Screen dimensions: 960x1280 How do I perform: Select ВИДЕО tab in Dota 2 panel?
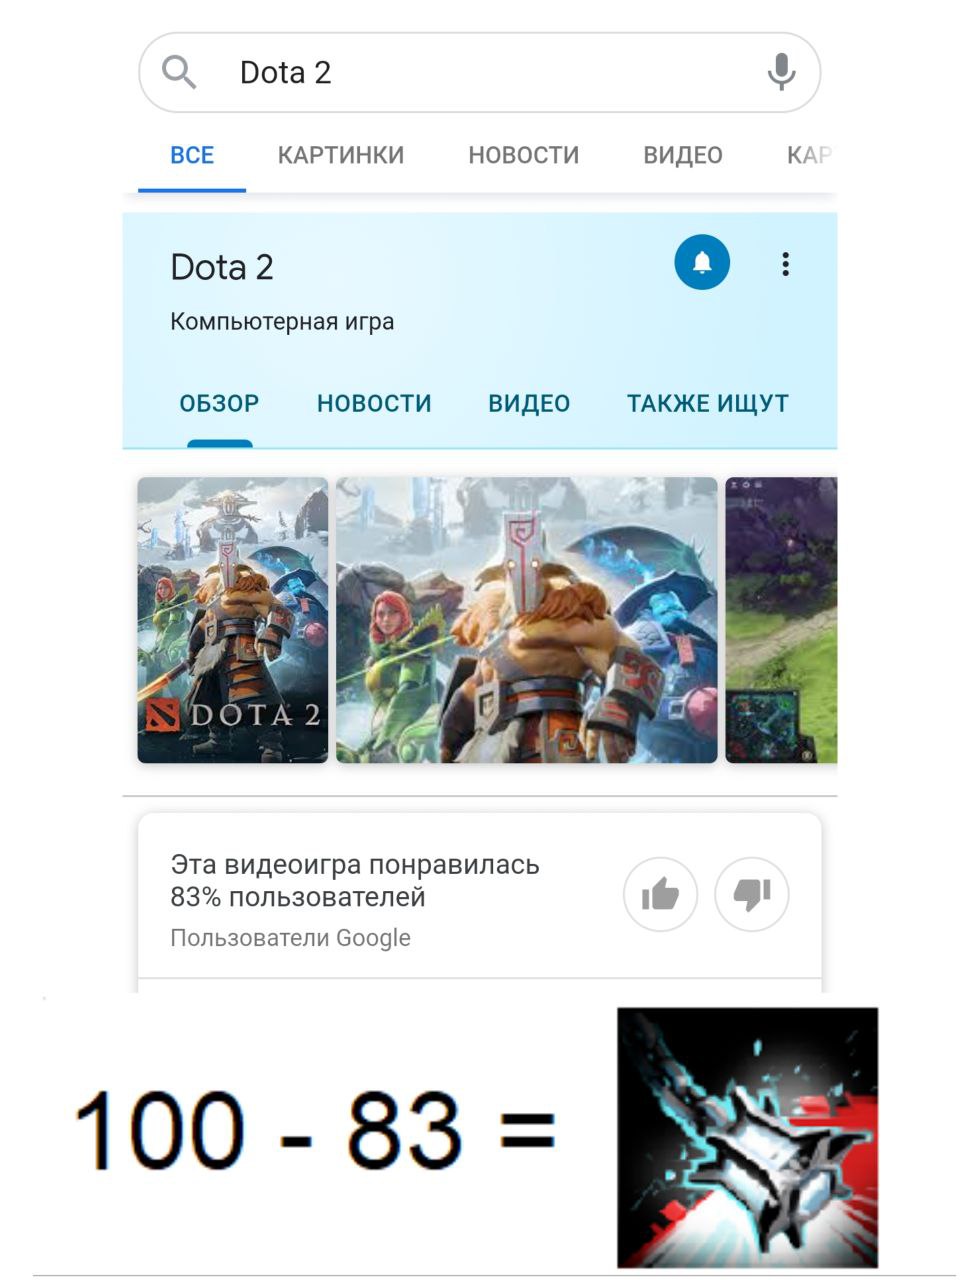(529, 404)
